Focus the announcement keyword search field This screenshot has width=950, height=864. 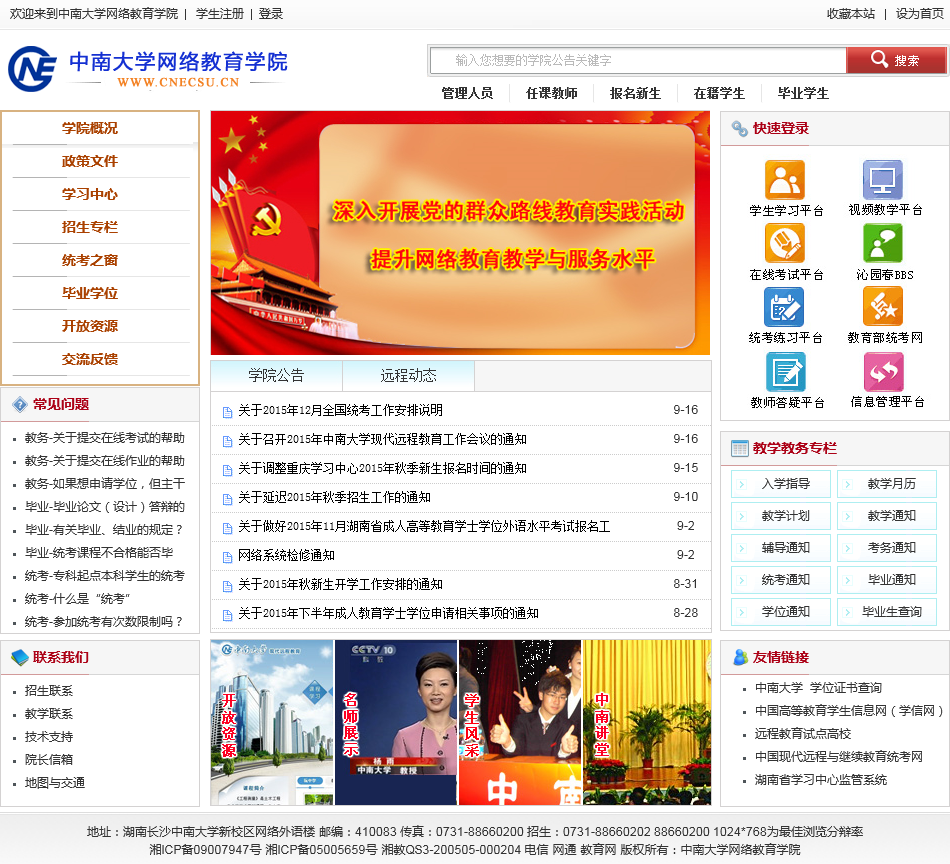coord(638,60)
